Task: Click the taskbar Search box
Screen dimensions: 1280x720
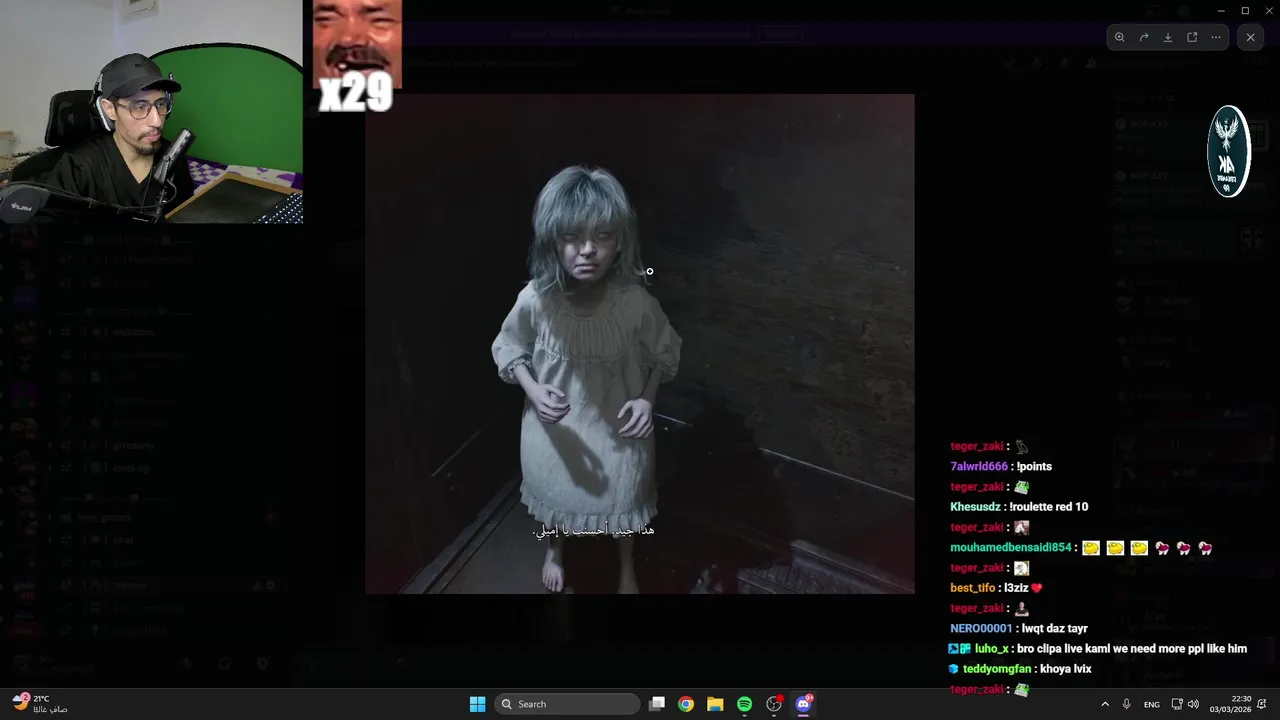Action: point(567,704)
